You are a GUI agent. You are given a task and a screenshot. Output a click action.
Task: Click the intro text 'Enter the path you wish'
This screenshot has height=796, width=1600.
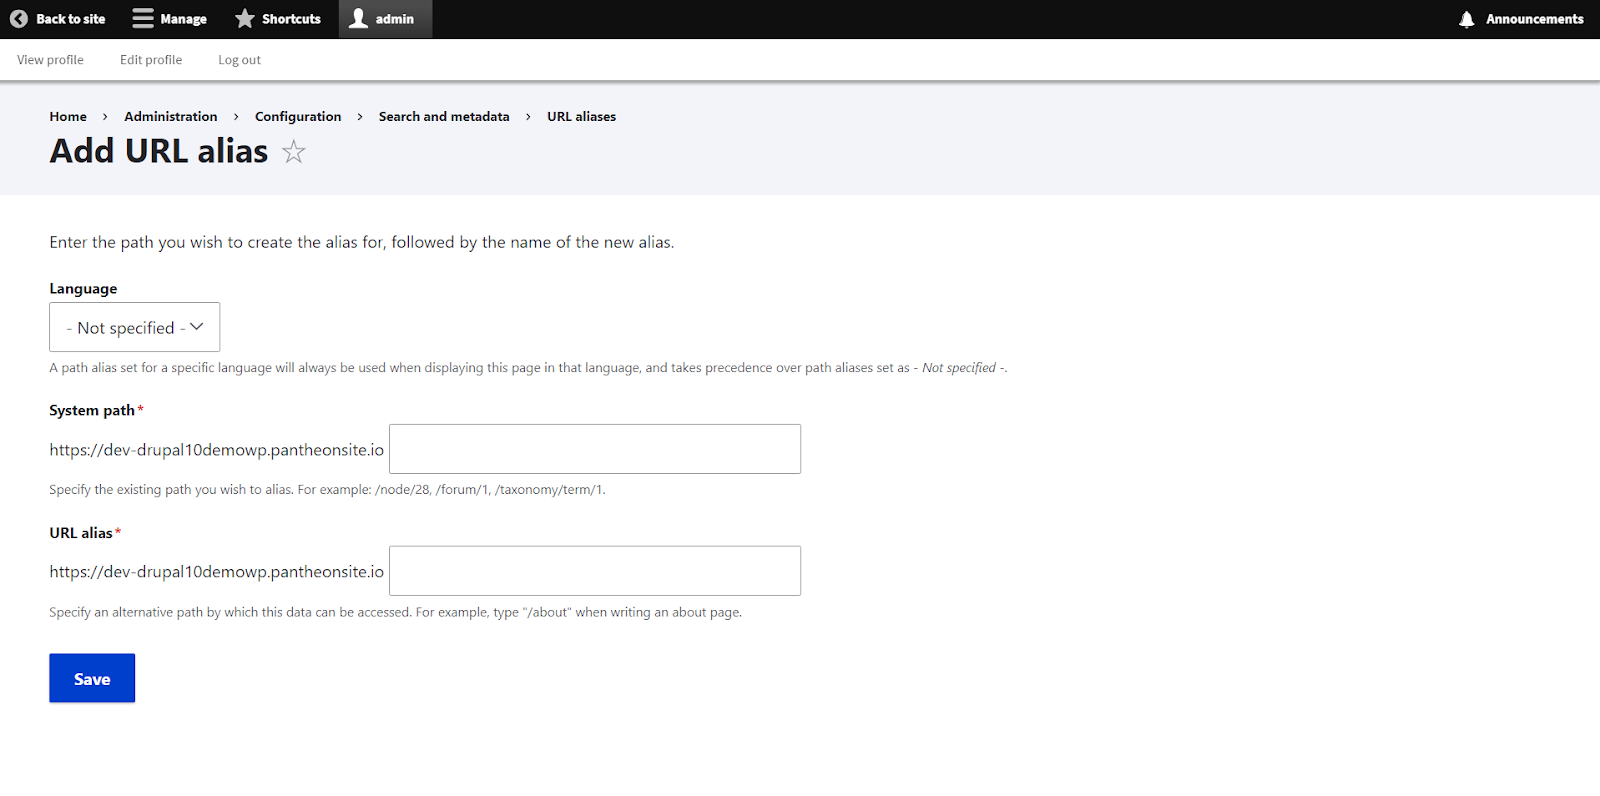(362, 242)
